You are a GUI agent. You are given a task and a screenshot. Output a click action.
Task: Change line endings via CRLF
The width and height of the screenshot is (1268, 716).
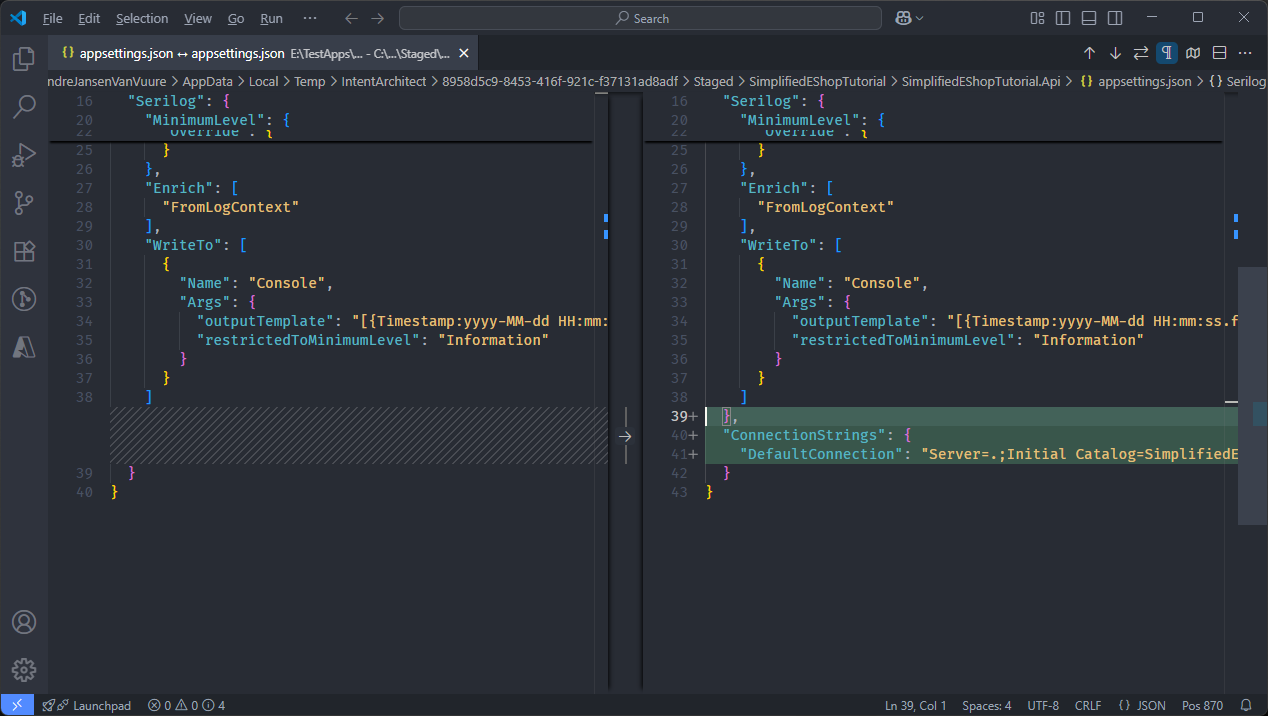point(1088,705)
